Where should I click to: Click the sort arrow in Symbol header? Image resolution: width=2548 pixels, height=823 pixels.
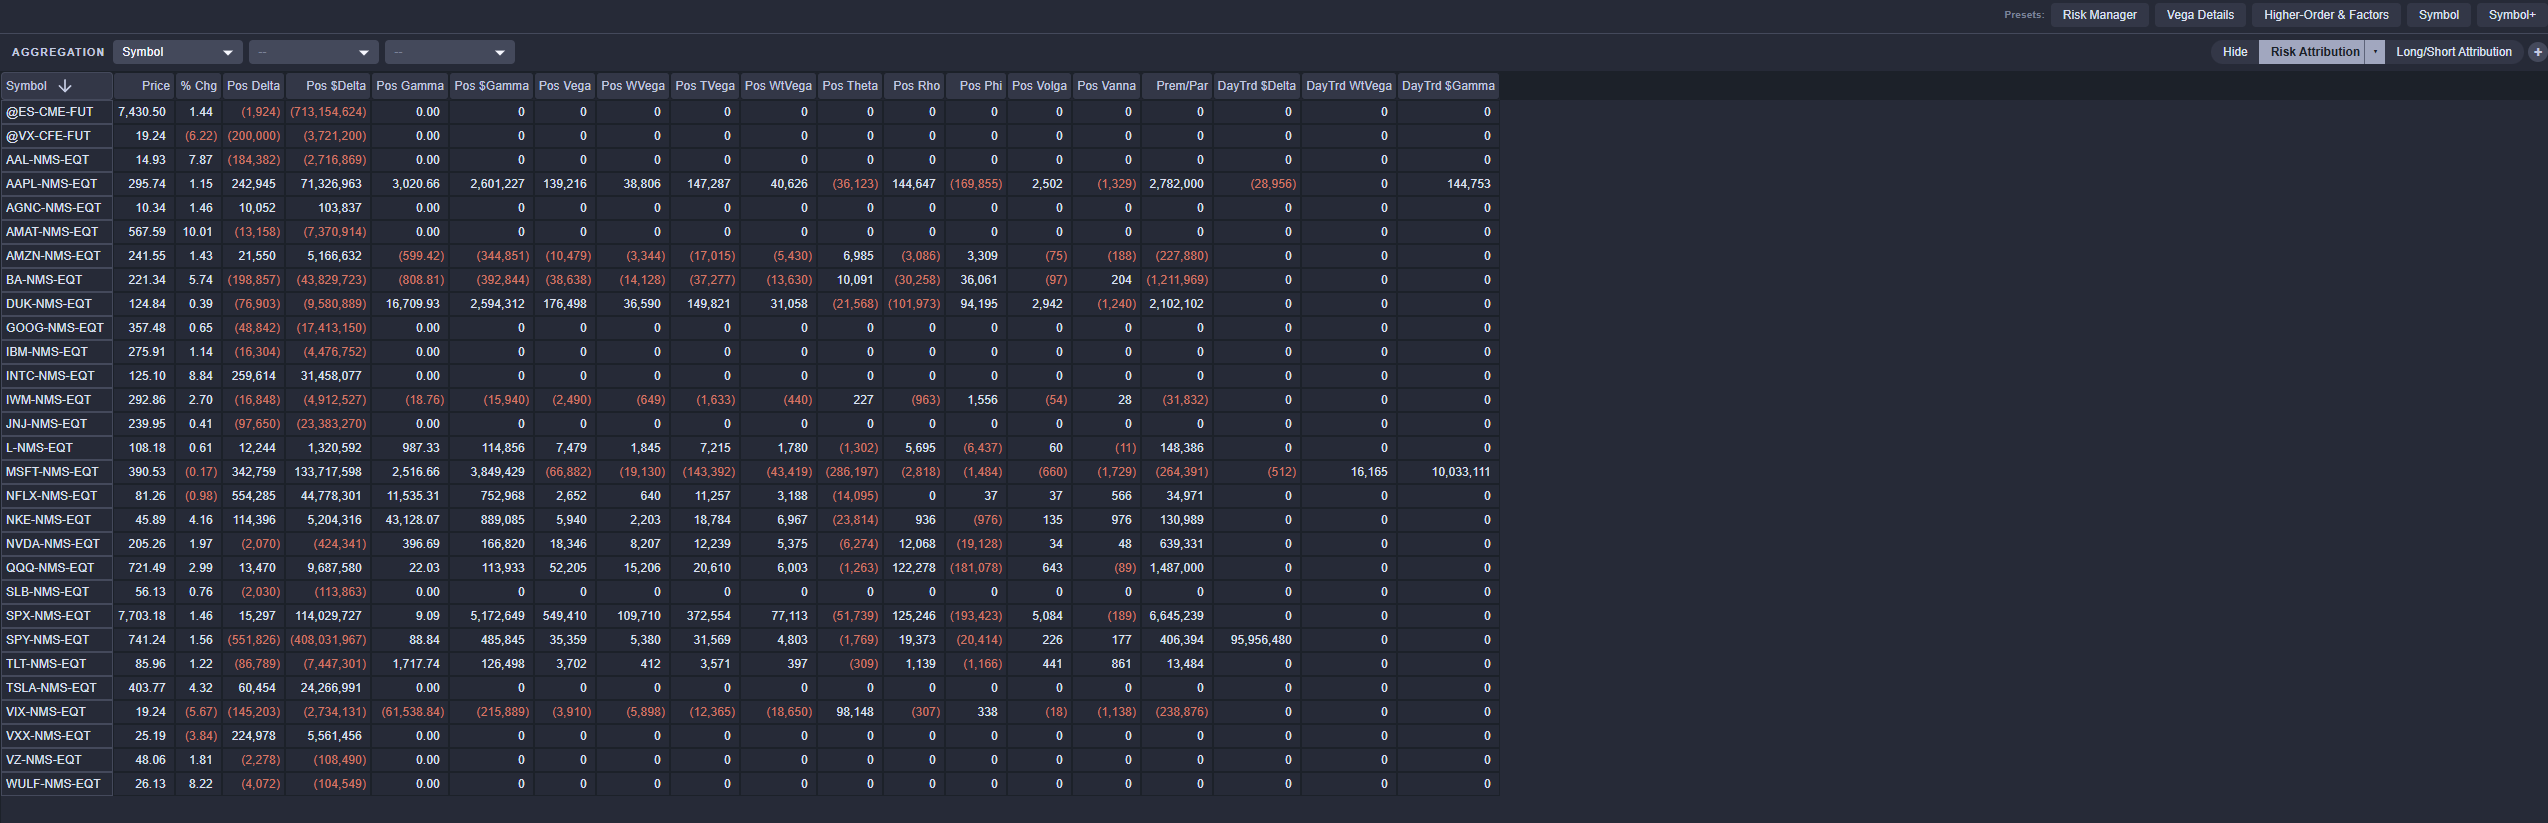point(65,86)
